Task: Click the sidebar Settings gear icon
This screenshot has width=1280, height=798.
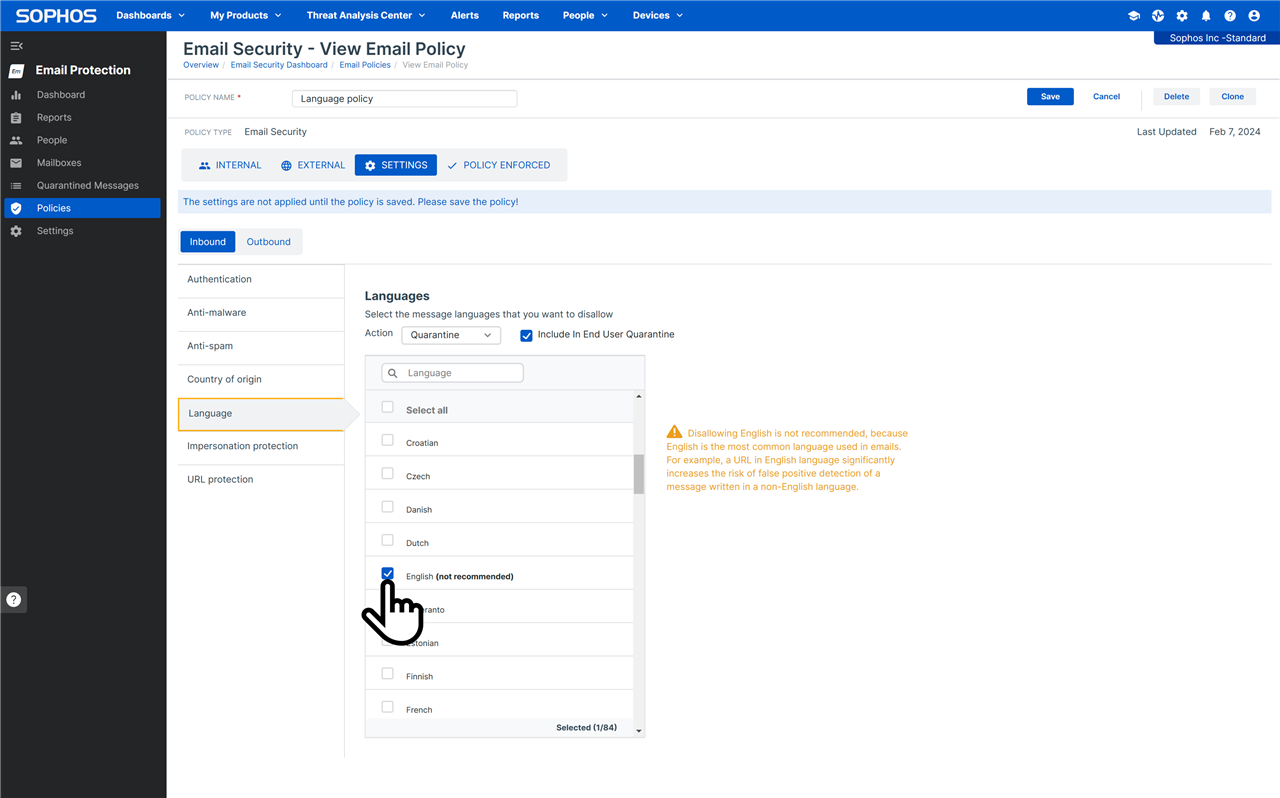Action: (x=16, y=231)
